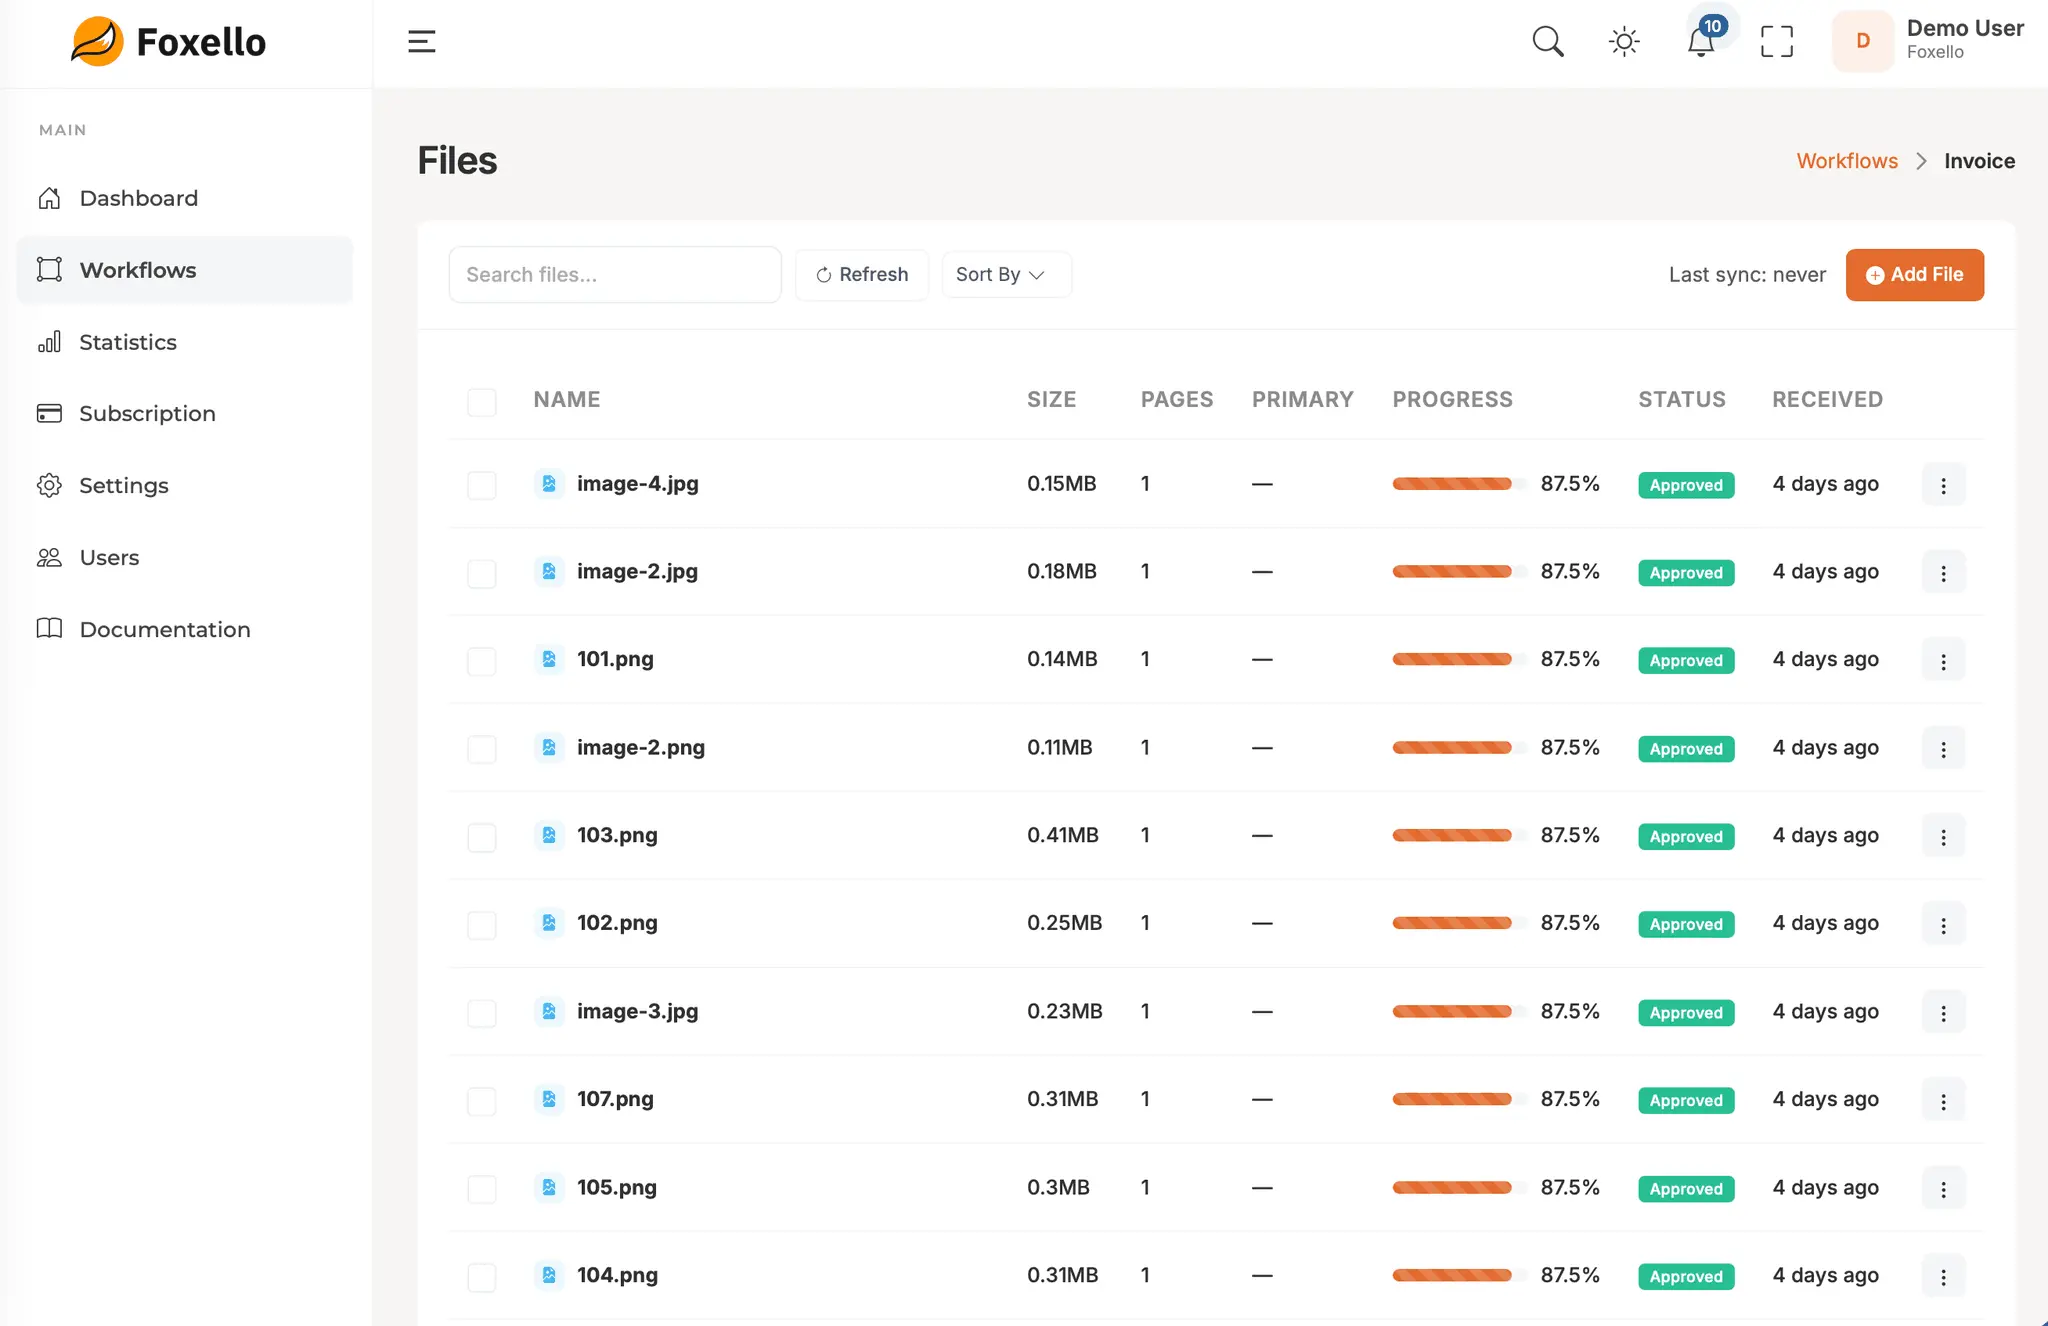This screenshot has width=2048, height=1326.
Task: Click image file icon for 107.png
Action: (549, 1099)
